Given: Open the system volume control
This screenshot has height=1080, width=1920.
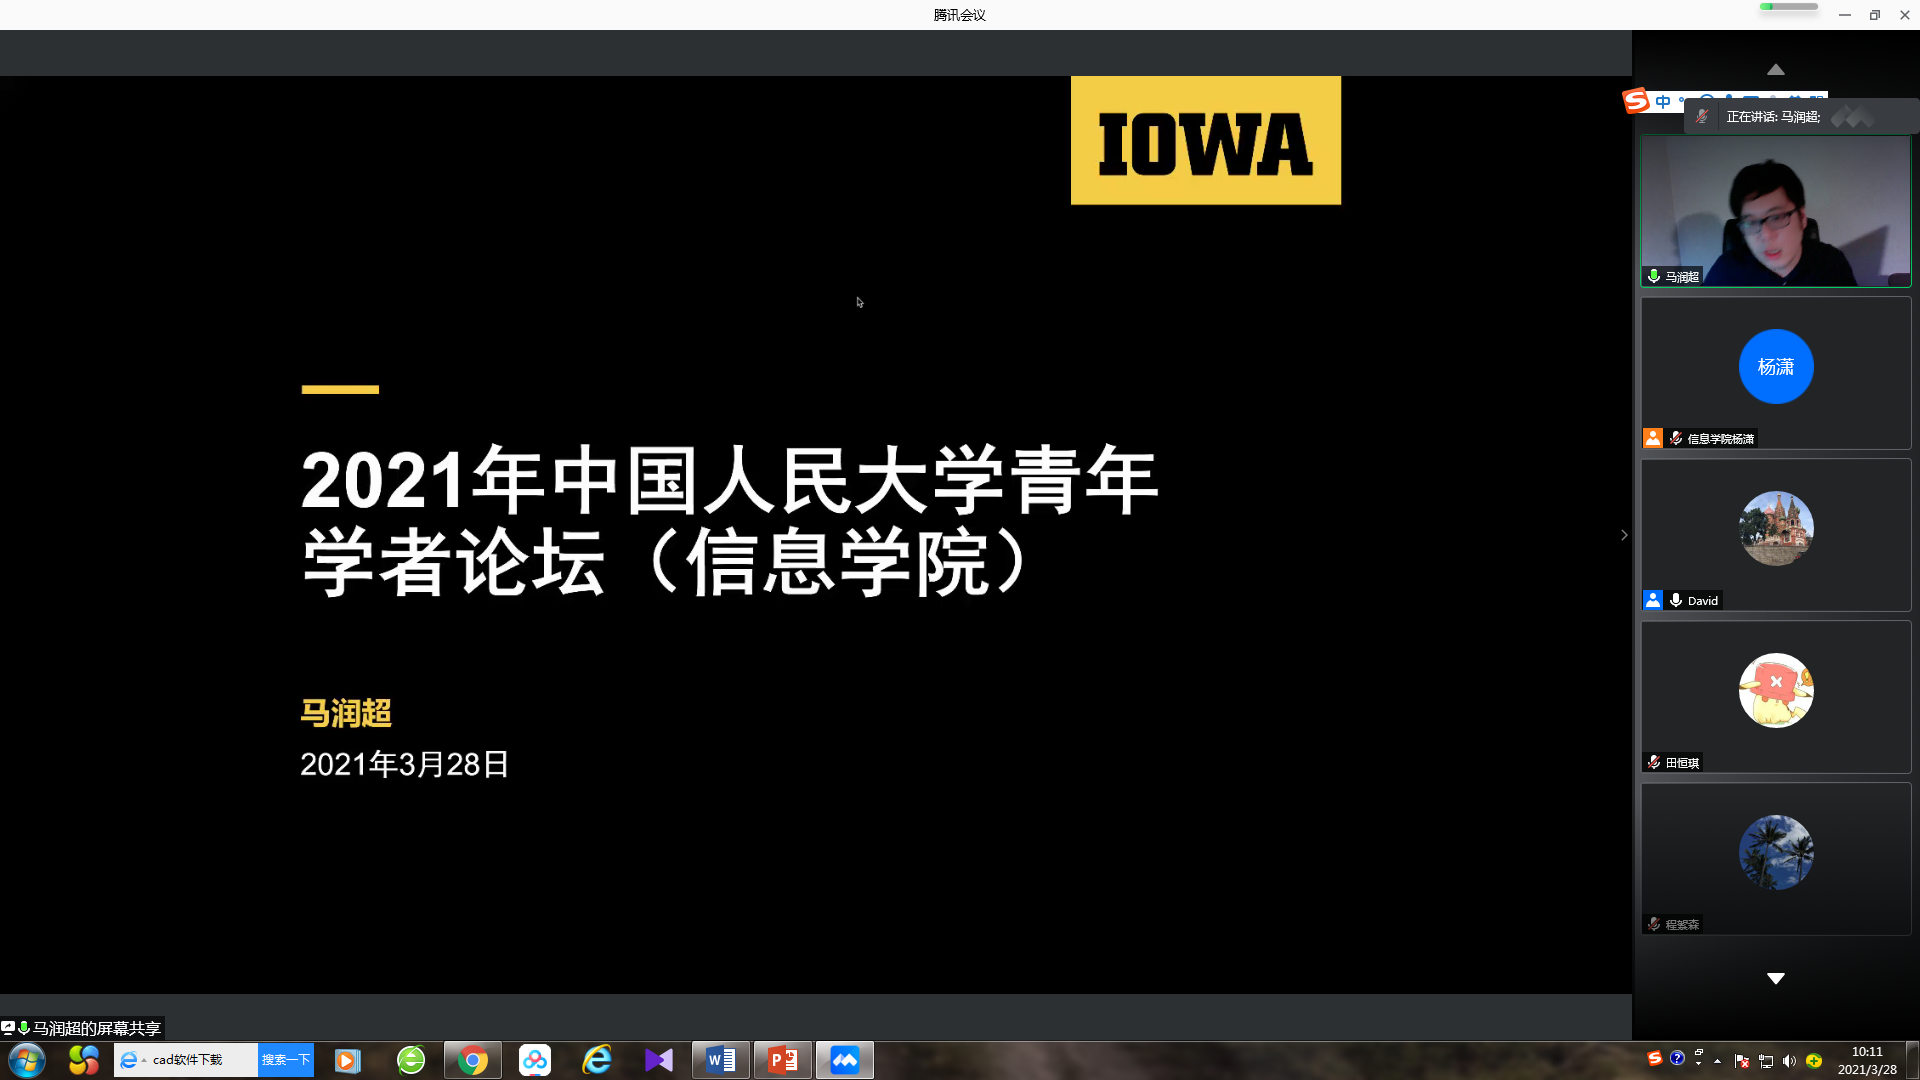Looking at the screenshot, I should (x=1789, y=1061).
